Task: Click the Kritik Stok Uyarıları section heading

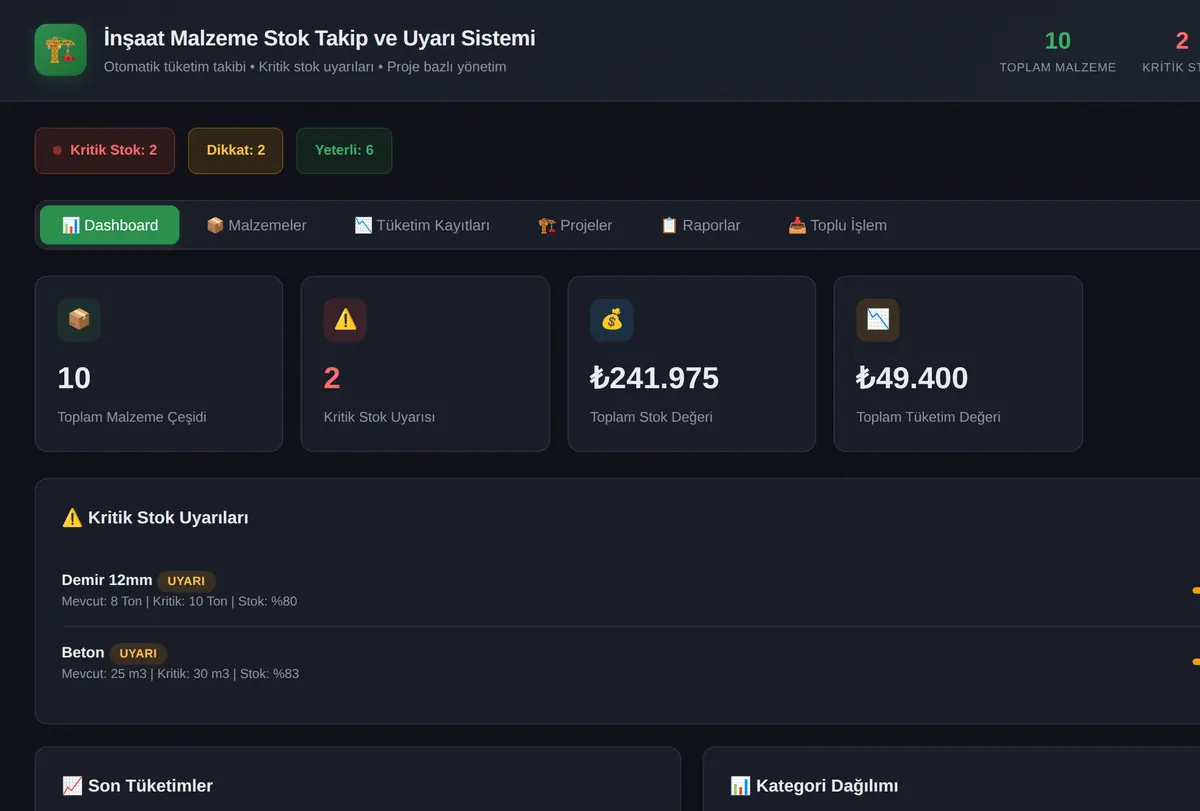Action: (x=155, y=518)
